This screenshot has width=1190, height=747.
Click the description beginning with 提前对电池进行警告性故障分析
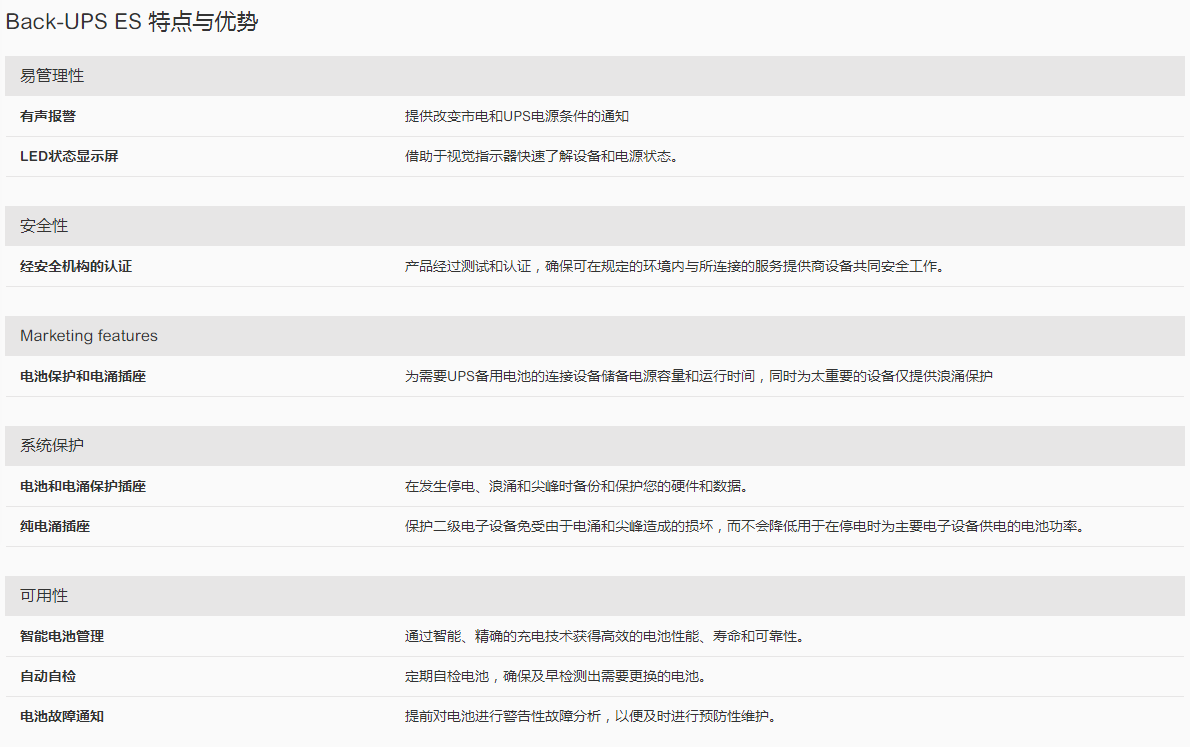click(590, 716)
